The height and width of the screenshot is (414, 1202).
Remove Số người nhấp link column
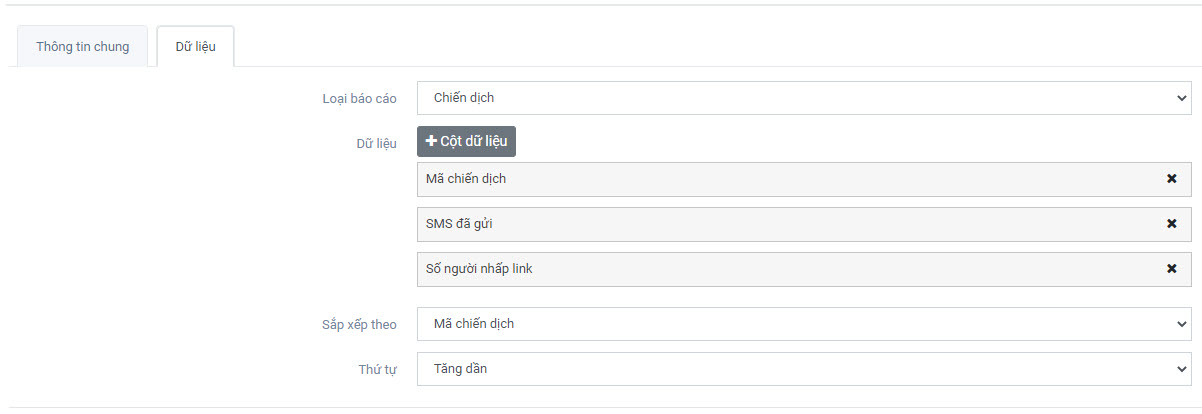coord(1171,269)
